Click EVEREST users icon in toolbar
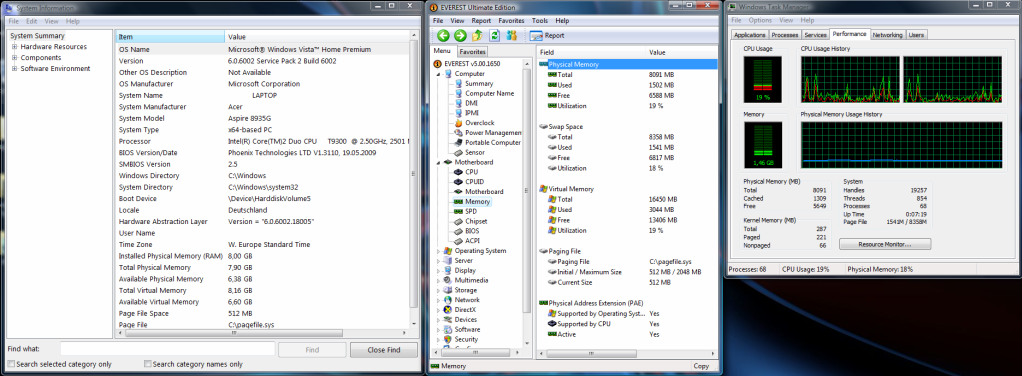Image resolution: width=1022 pixels, height=376 pixels. 512,35
